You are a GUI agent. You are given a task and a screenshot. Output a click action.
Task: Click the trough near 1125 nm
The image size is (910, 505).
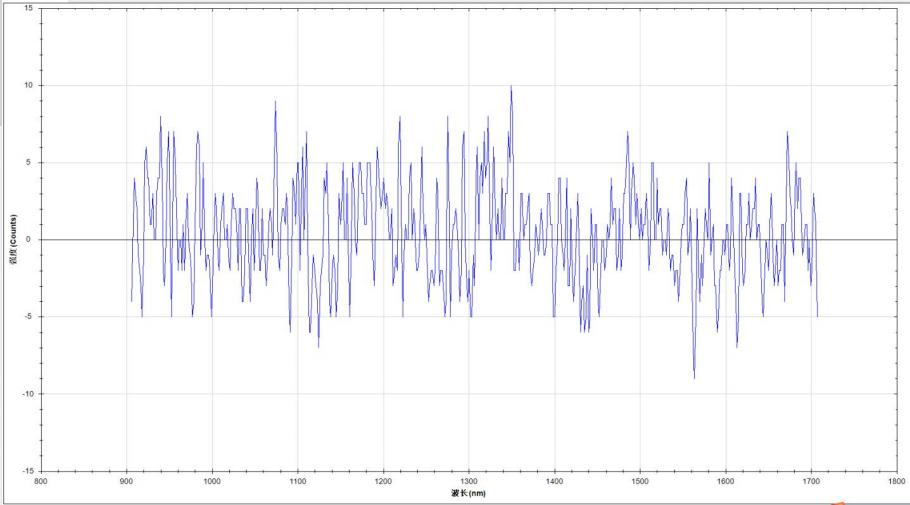pos(319,346)
